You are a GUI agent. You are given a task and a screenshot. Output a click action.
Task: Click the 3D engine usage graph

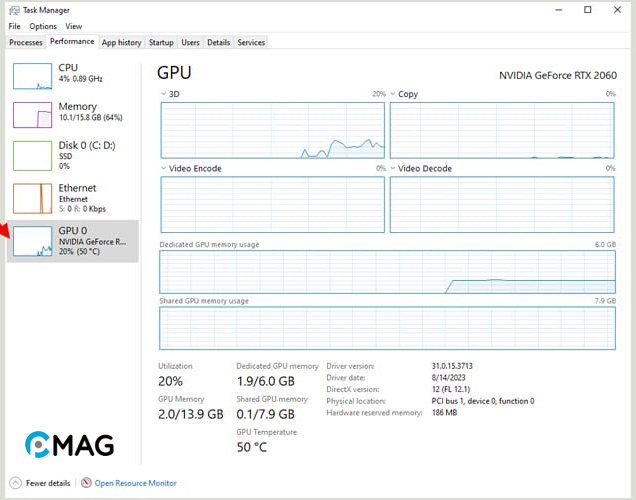pos(273,130)
